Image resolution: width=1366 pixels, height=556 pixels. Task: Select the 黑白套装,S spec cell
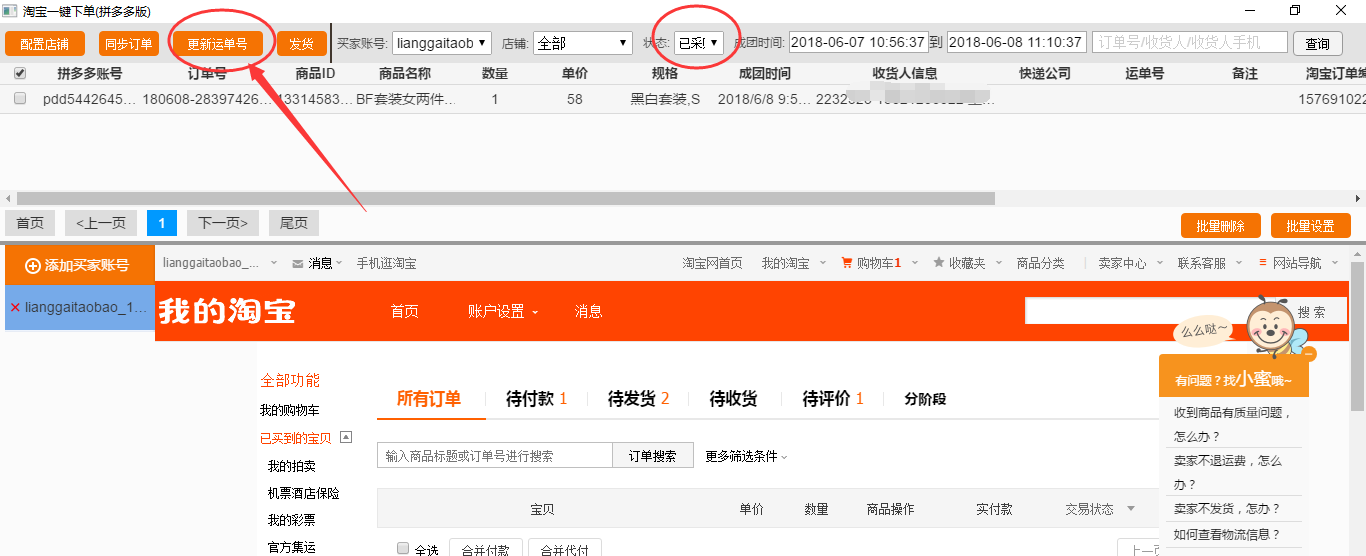point(665,99)
